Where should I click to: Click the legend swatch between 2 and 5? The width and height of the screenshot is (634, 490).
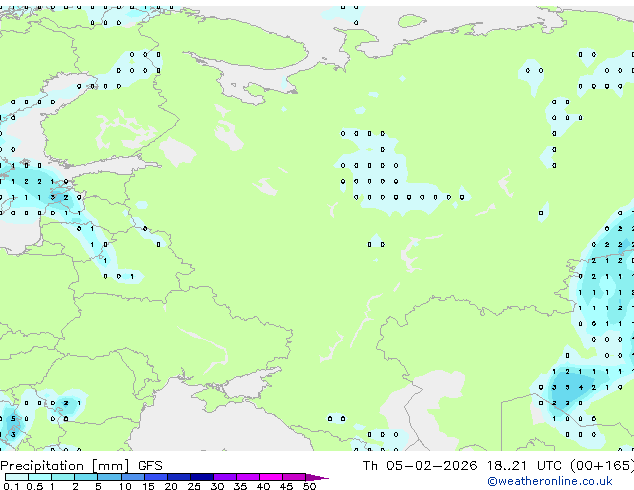pyautogui.click(x=86, y=477)
